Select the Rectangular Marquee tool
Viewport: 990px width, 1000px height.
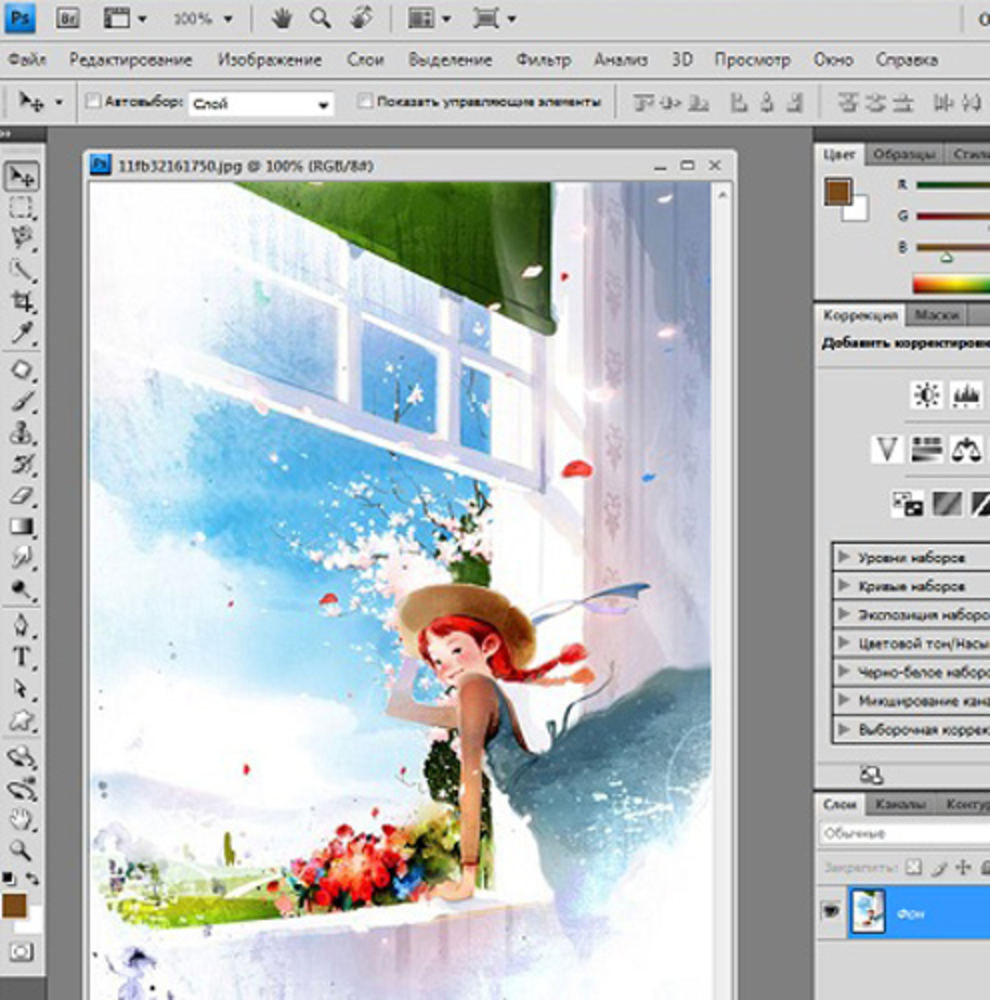[22, 207]
